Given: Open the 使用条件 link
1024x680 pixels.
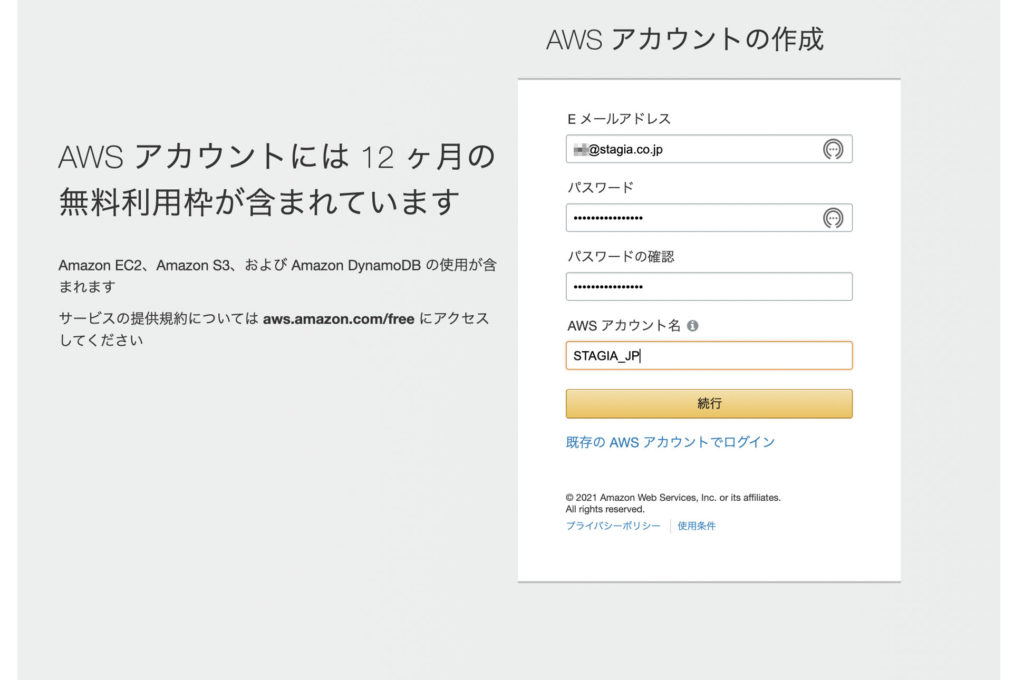Looking at the screenshot, I should tap(696, 526).
